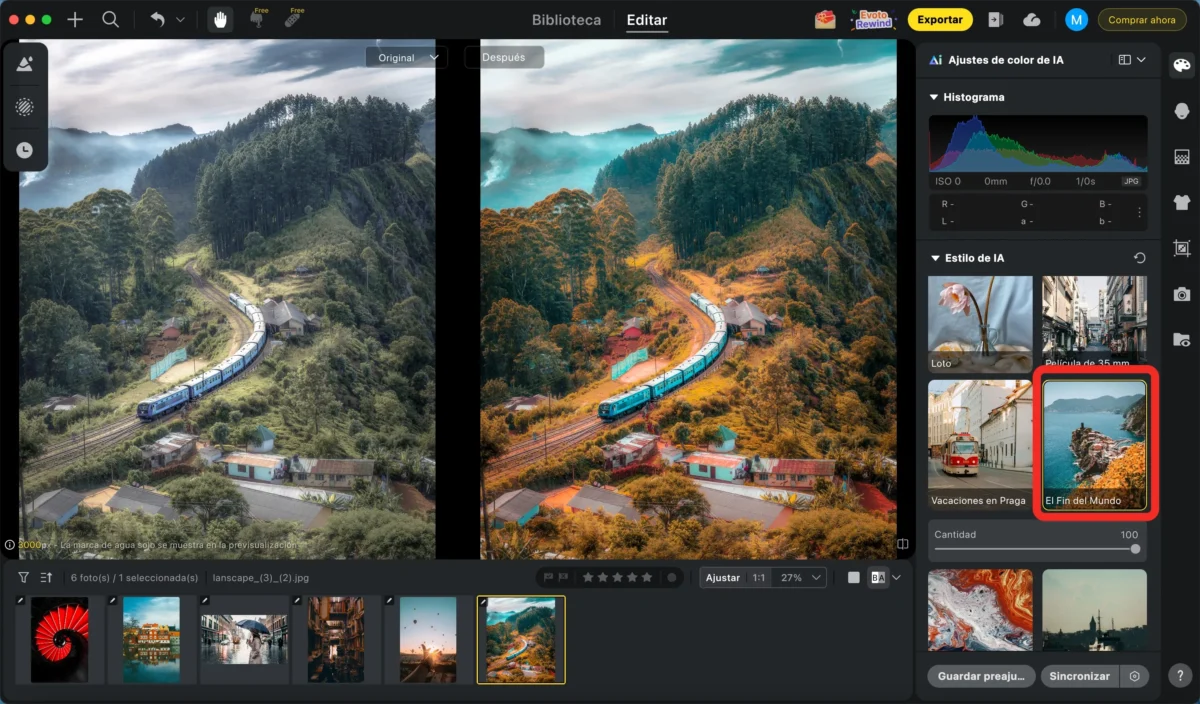Click the Exportar button
The image size is (1200, 704).
pos(940,20)
